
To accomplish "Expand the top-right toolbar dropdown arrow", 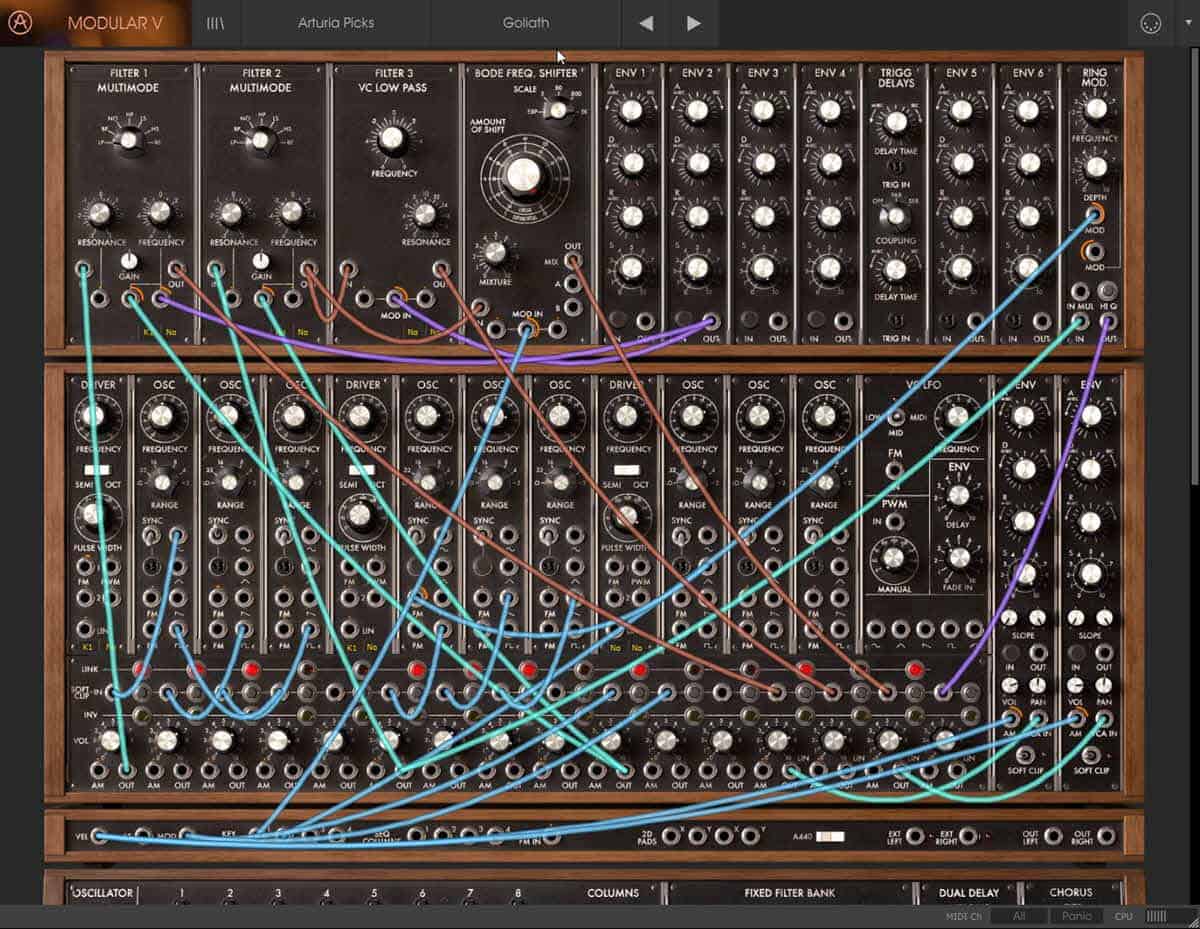I will point(1188,24).
